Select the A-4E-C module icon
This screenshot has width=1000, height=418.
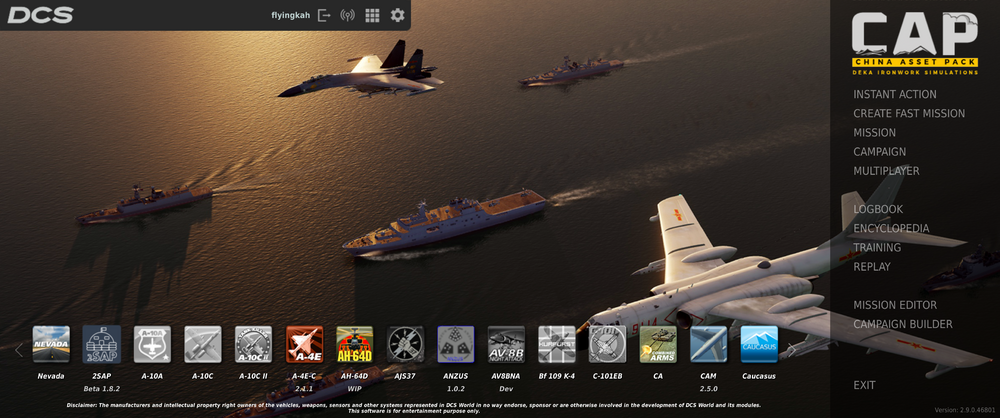[x=304, y=345]
